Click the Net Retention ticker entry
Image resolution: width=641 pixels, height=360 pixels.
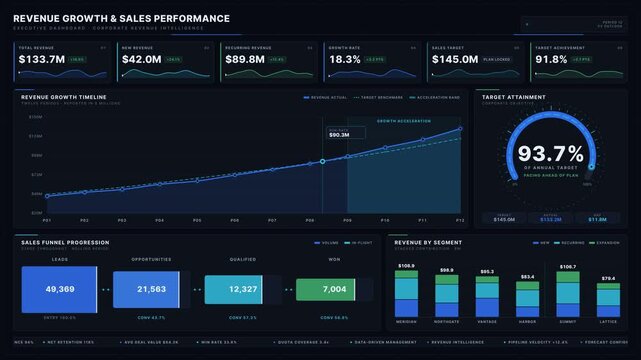69,342
